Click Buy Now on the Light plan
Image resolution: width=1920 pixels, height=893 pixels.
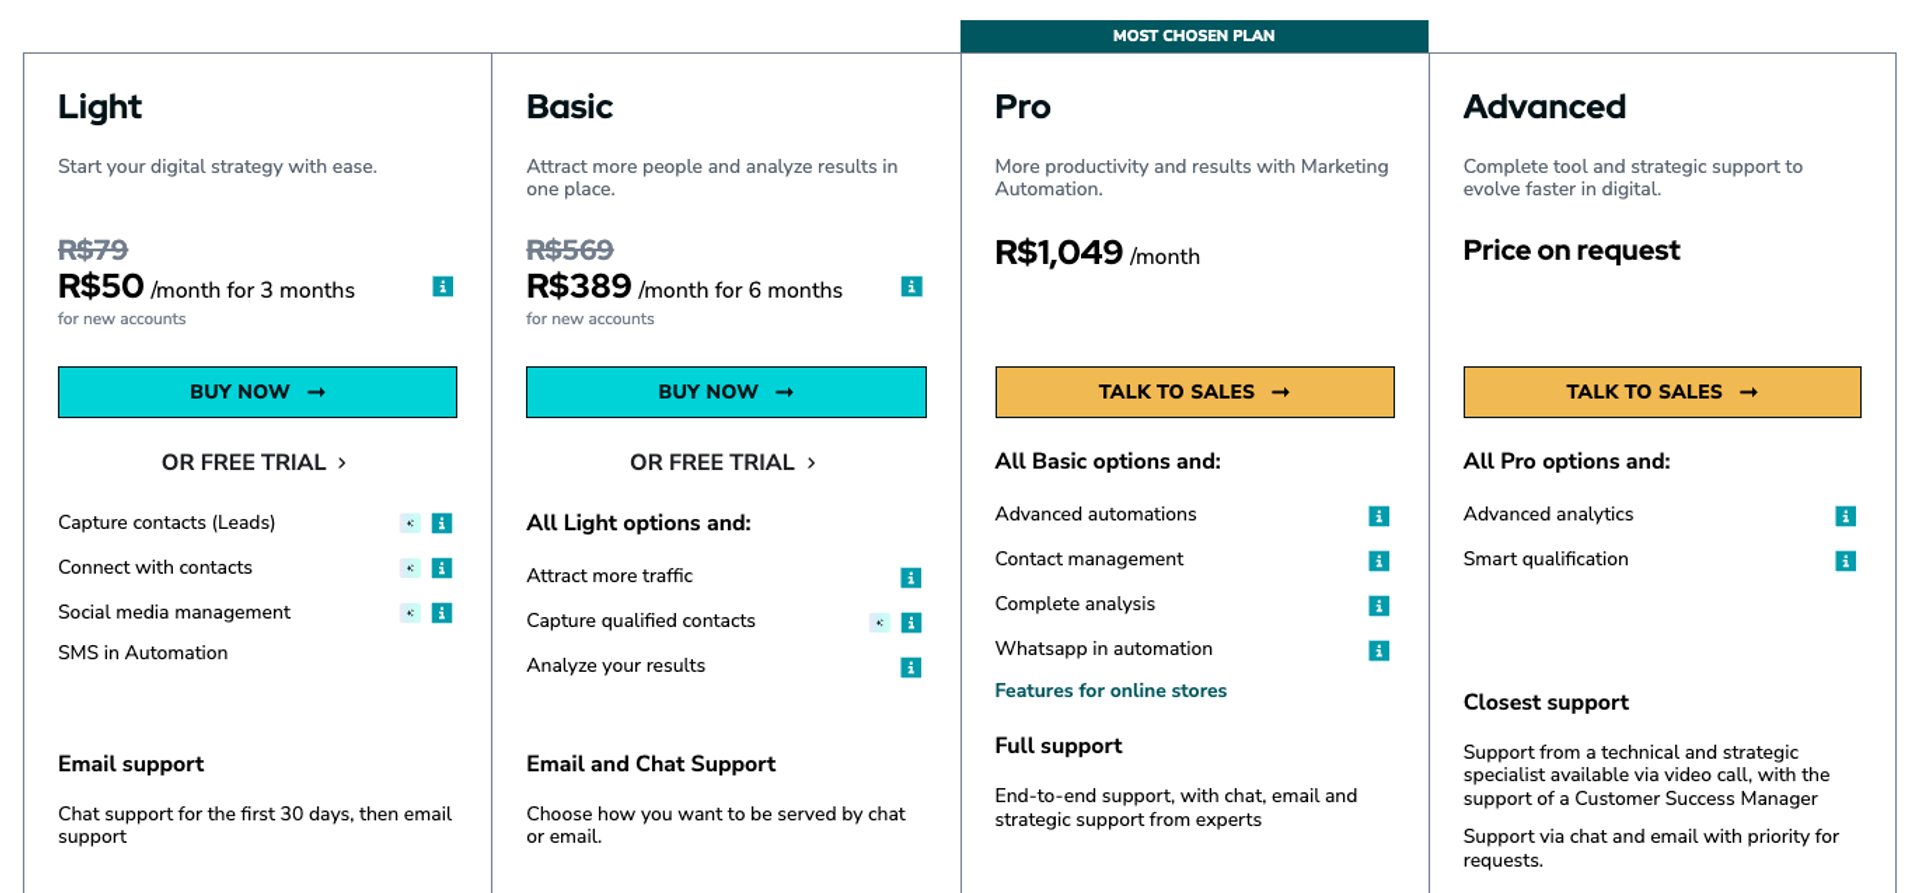(257, 392)
